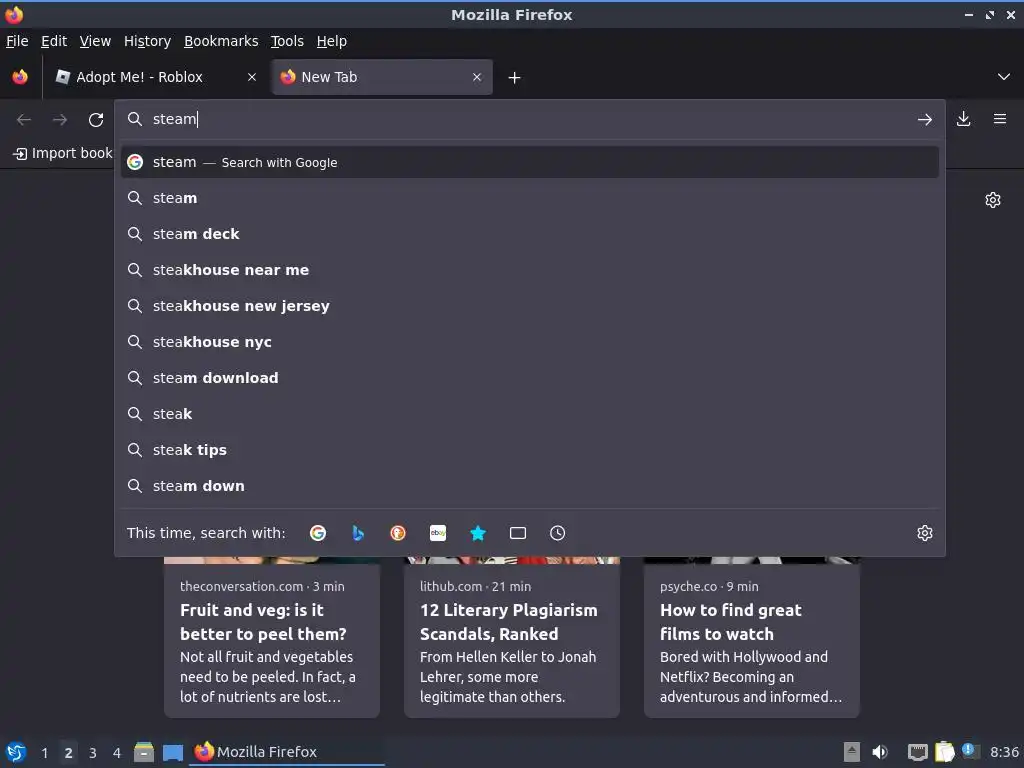Expand the list all tabs chevron
The height and width of the screenshot is (768, 1024).
click(1004, 77)
